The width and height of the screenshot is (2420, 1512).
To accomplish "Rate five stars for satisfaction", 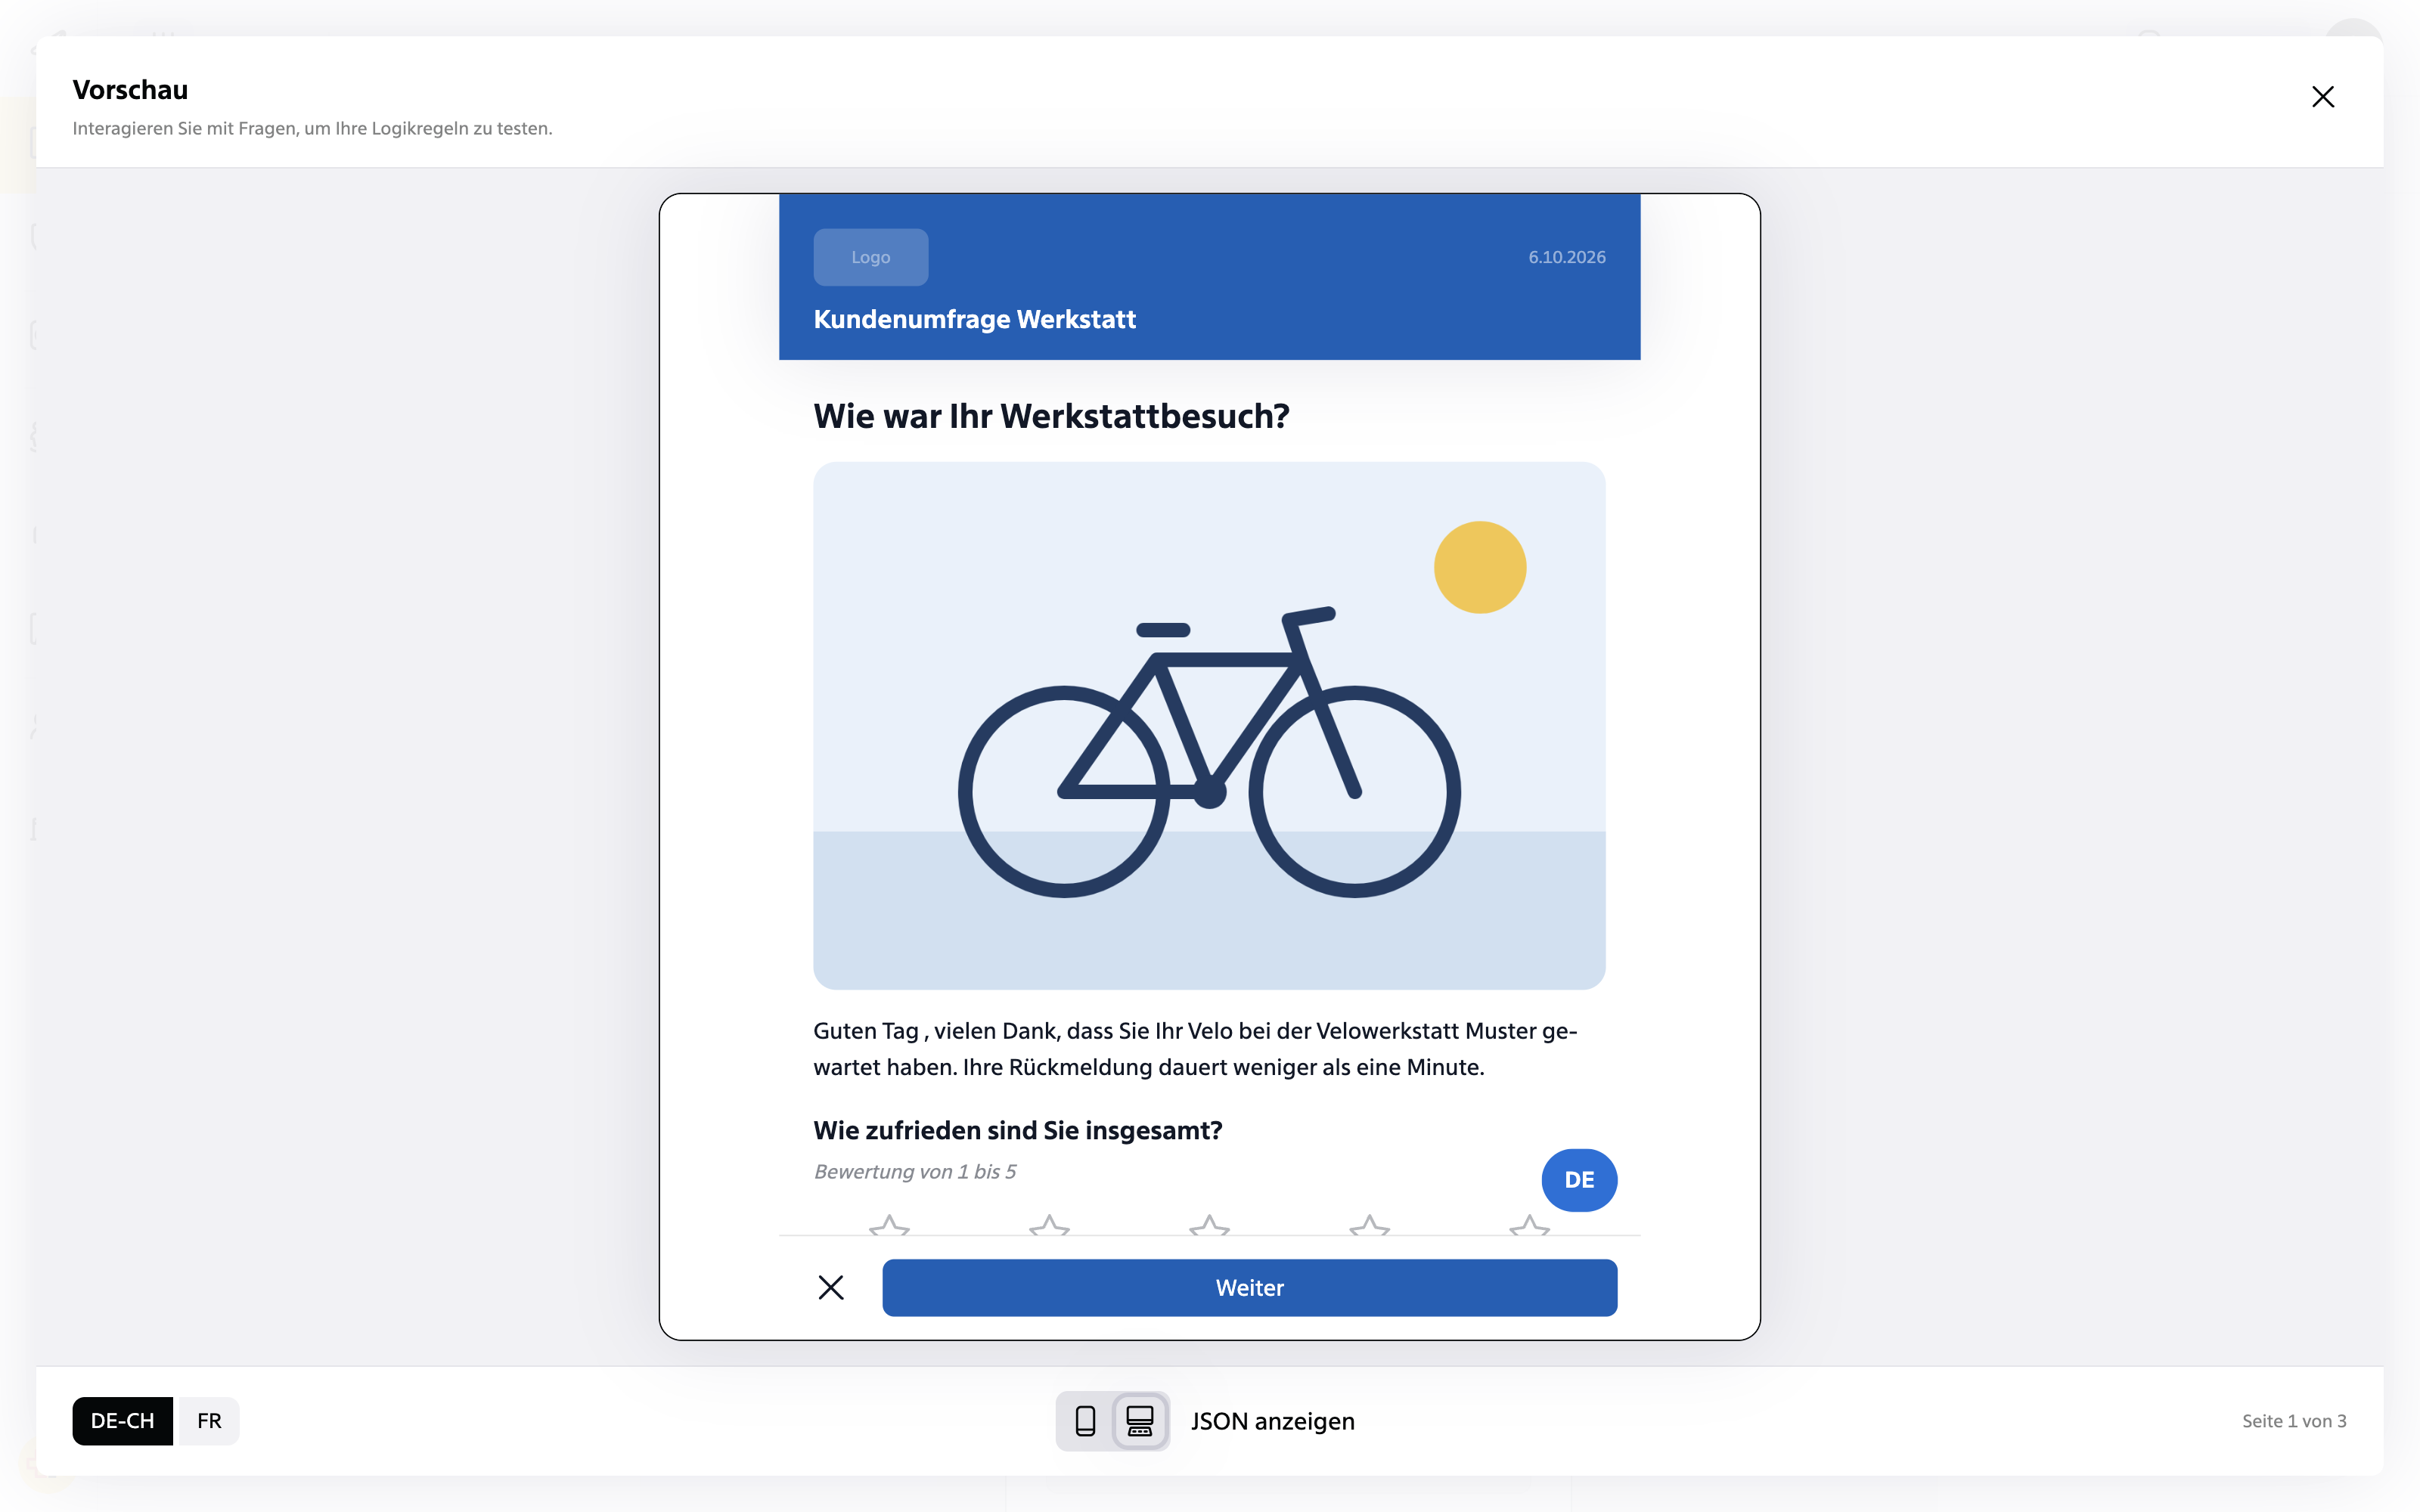I will pyautogui.click(x=1530, y=1225).
